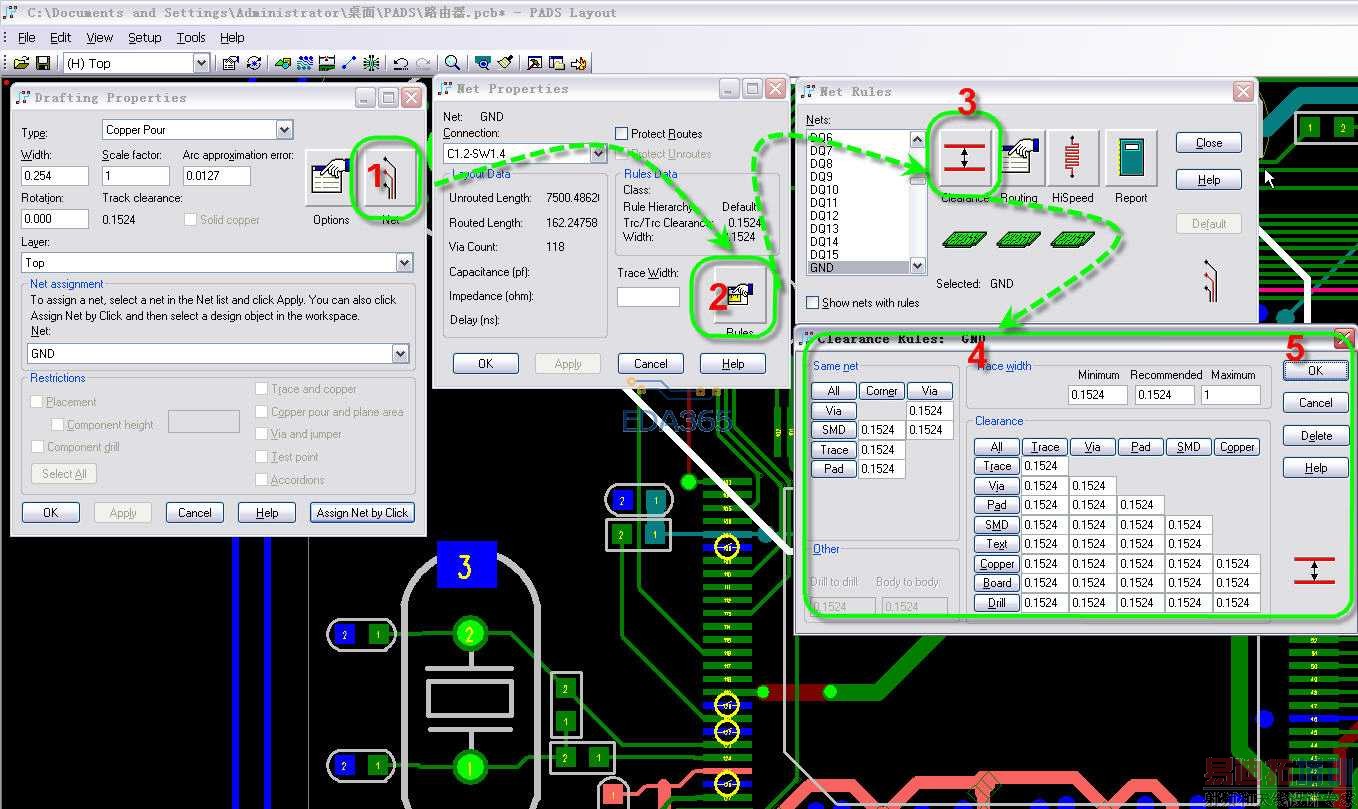The width and height of the screenshot is (1358, 809).
Task: Click Close in the Net Rules dialog
Action: click(1209, 143)
